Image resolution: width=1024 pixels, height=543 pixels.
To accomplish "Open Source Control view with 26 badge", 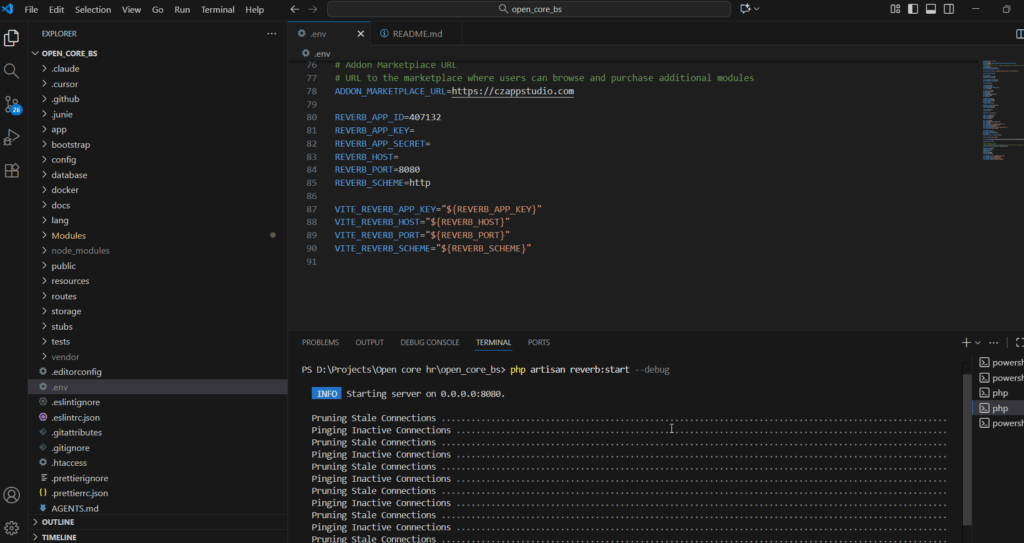I will 12,104.
